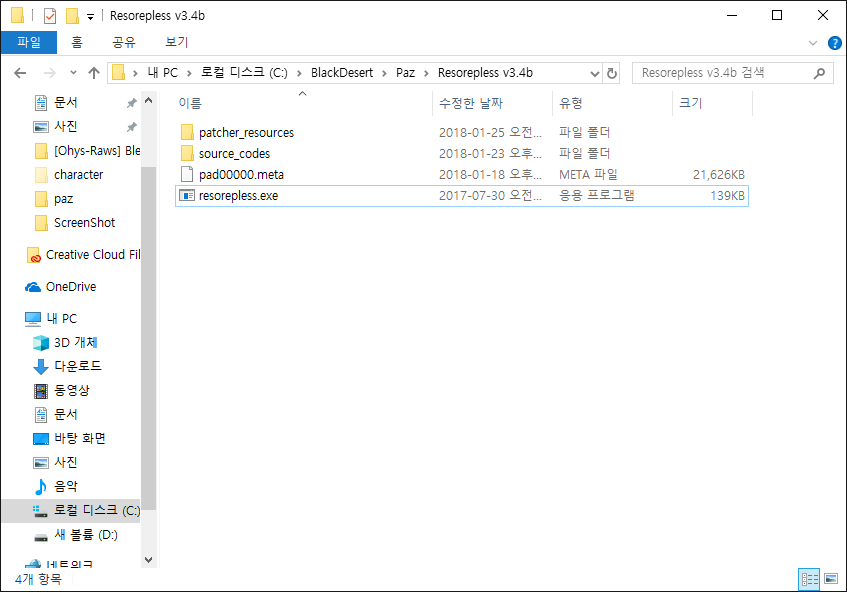The height and width of the screenshot is (592, 847).
Task: Open the 보기 ribbon tab
Action: coord(176,42)
